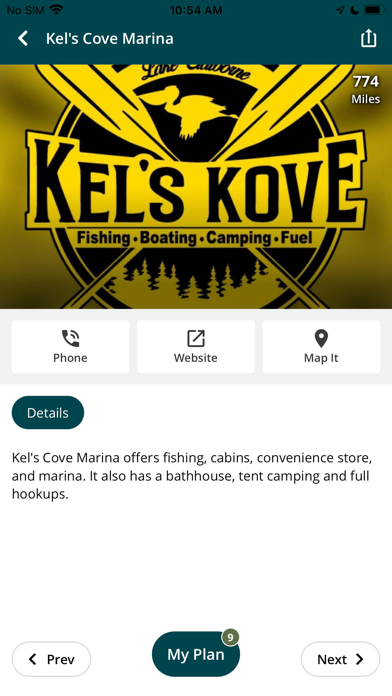Go to previous listing with Prev
Viewport: 392px width, 696px height.
[x=51, y=659]
